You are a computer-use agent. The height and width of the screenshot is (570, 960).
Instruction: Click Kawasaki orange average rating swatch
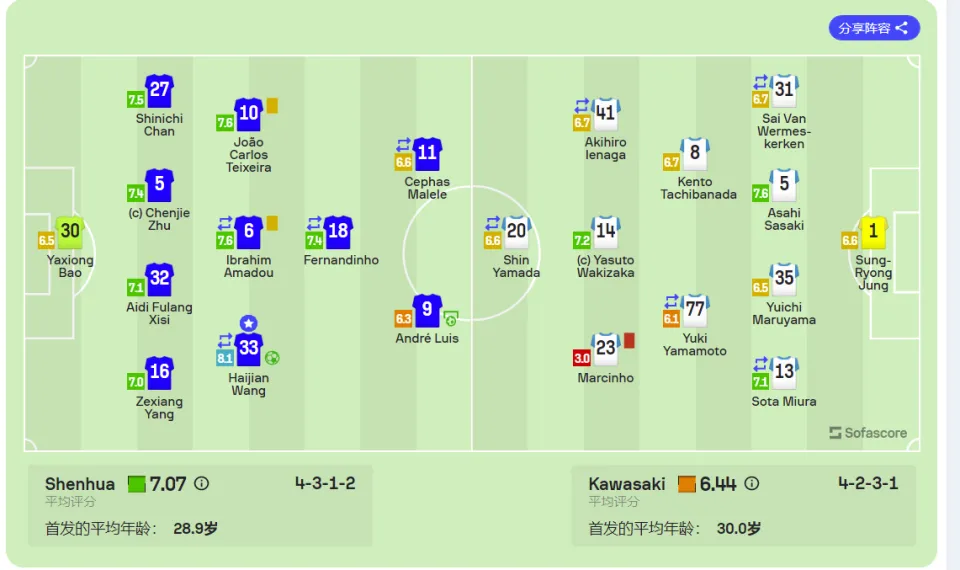point(687,484)
